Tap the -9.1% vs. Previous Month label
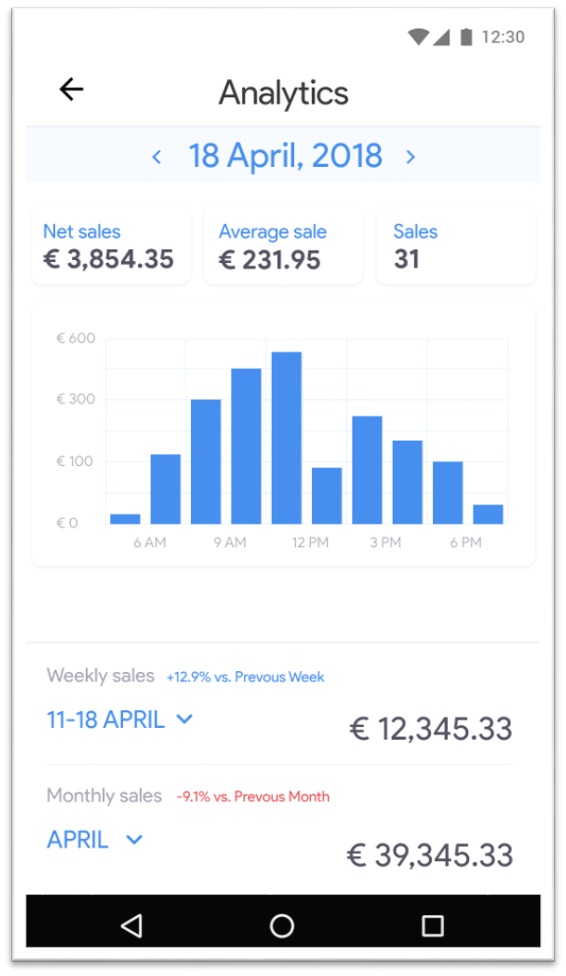 [x=253, y=797]
